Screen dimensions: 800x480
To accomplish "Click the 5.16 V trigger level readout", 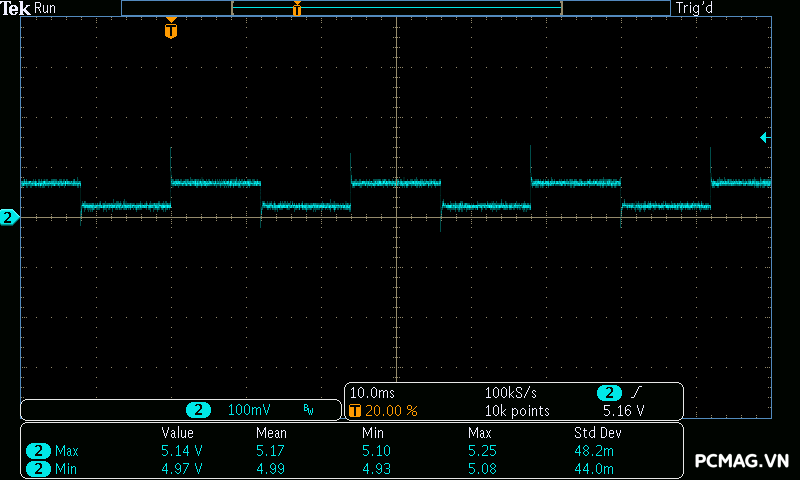I will (623, 411).
